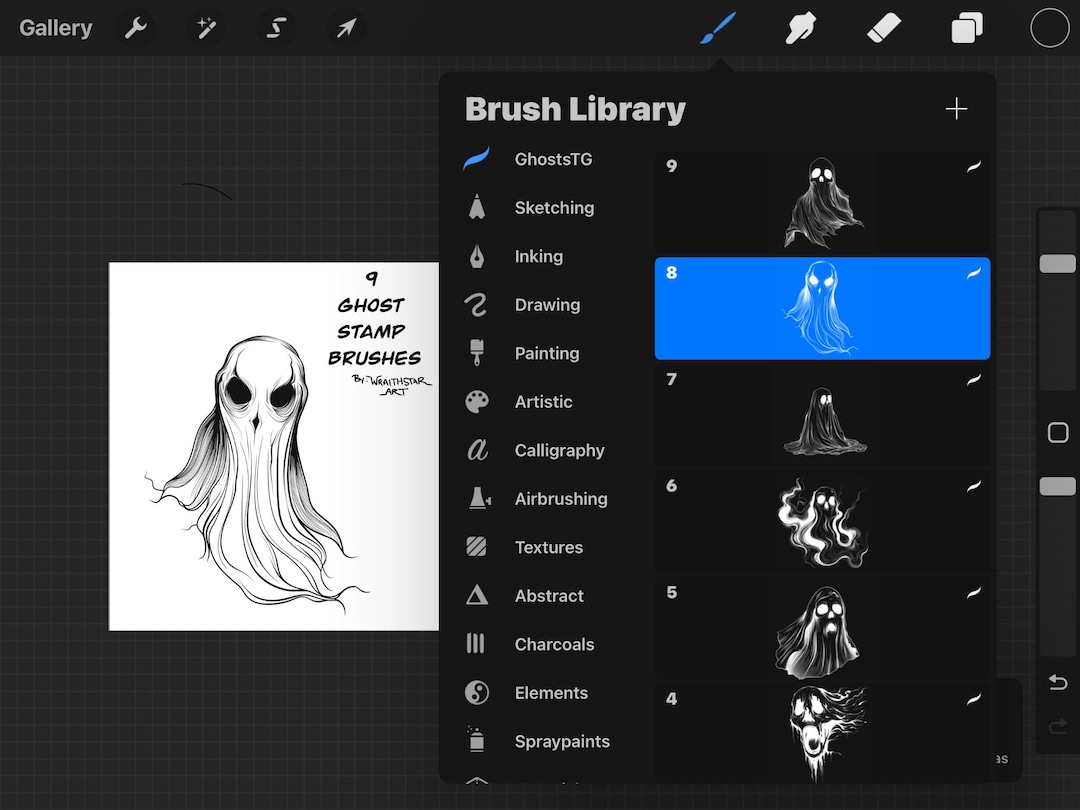Open the Inking brush set
This screenshot has height=810, width=1080.
point(539,256)
